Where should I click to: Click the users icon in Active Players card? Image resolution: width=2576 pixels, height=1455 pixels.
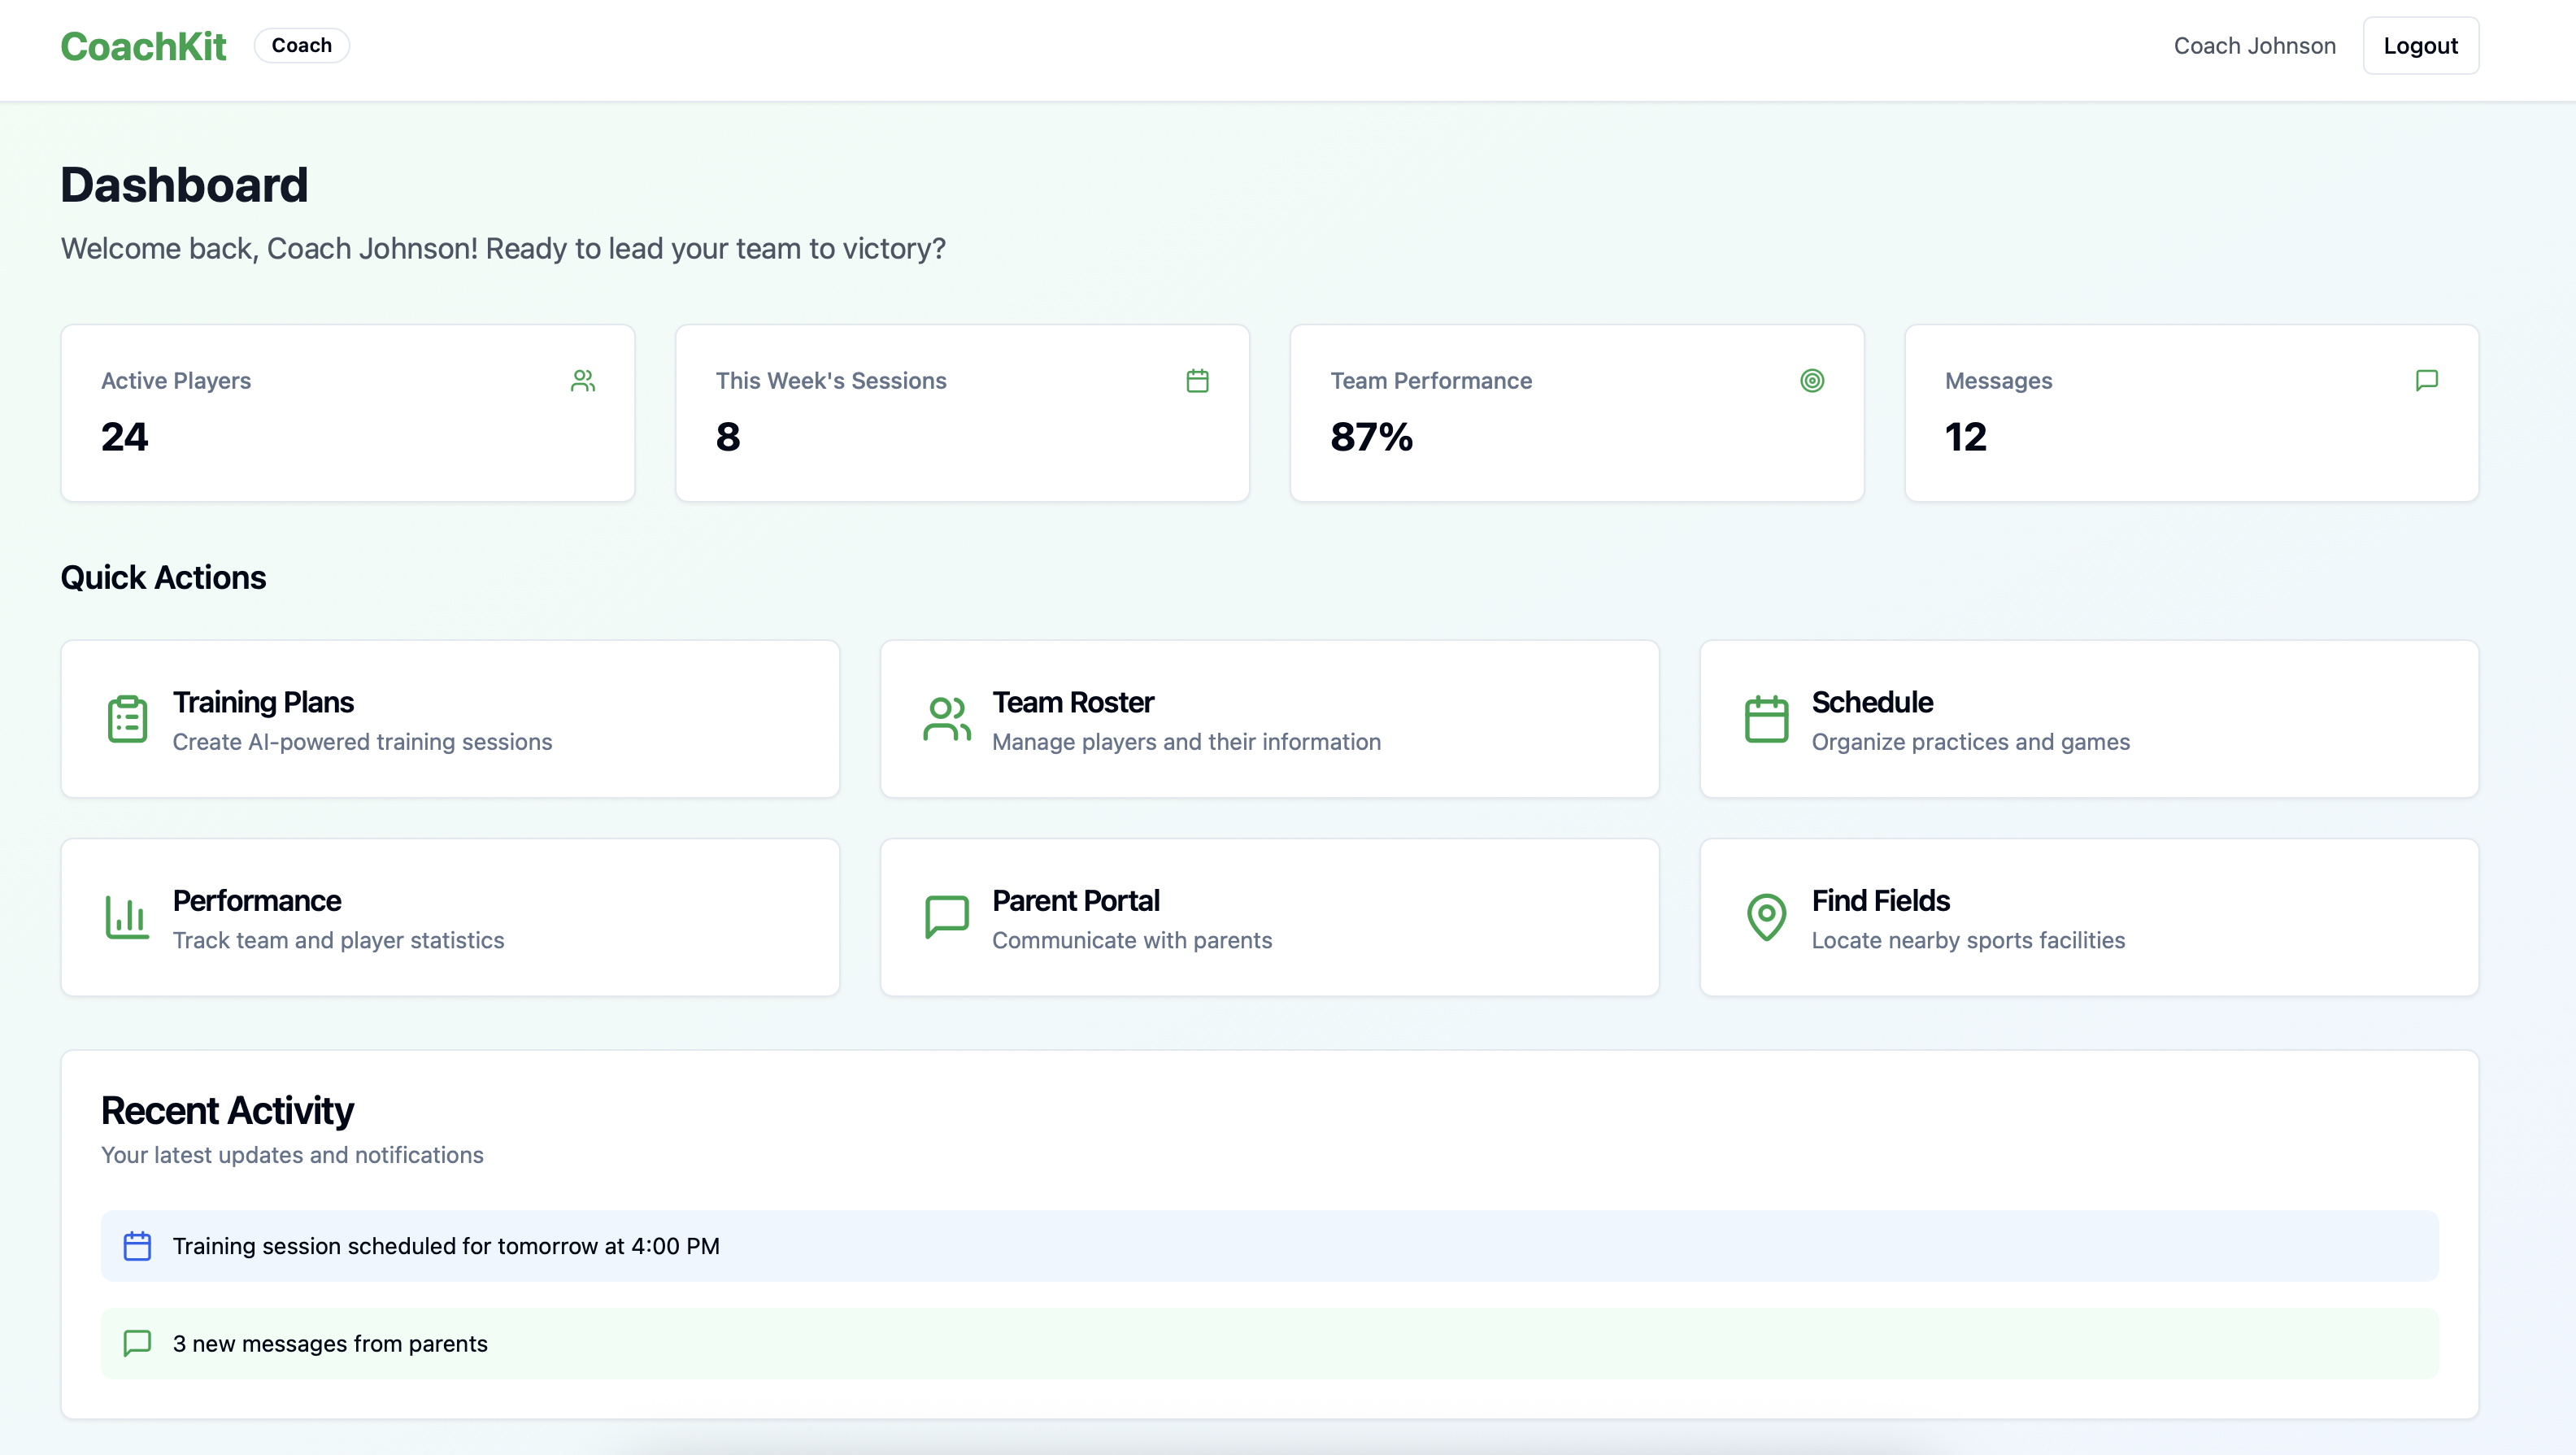coord(583,381)
